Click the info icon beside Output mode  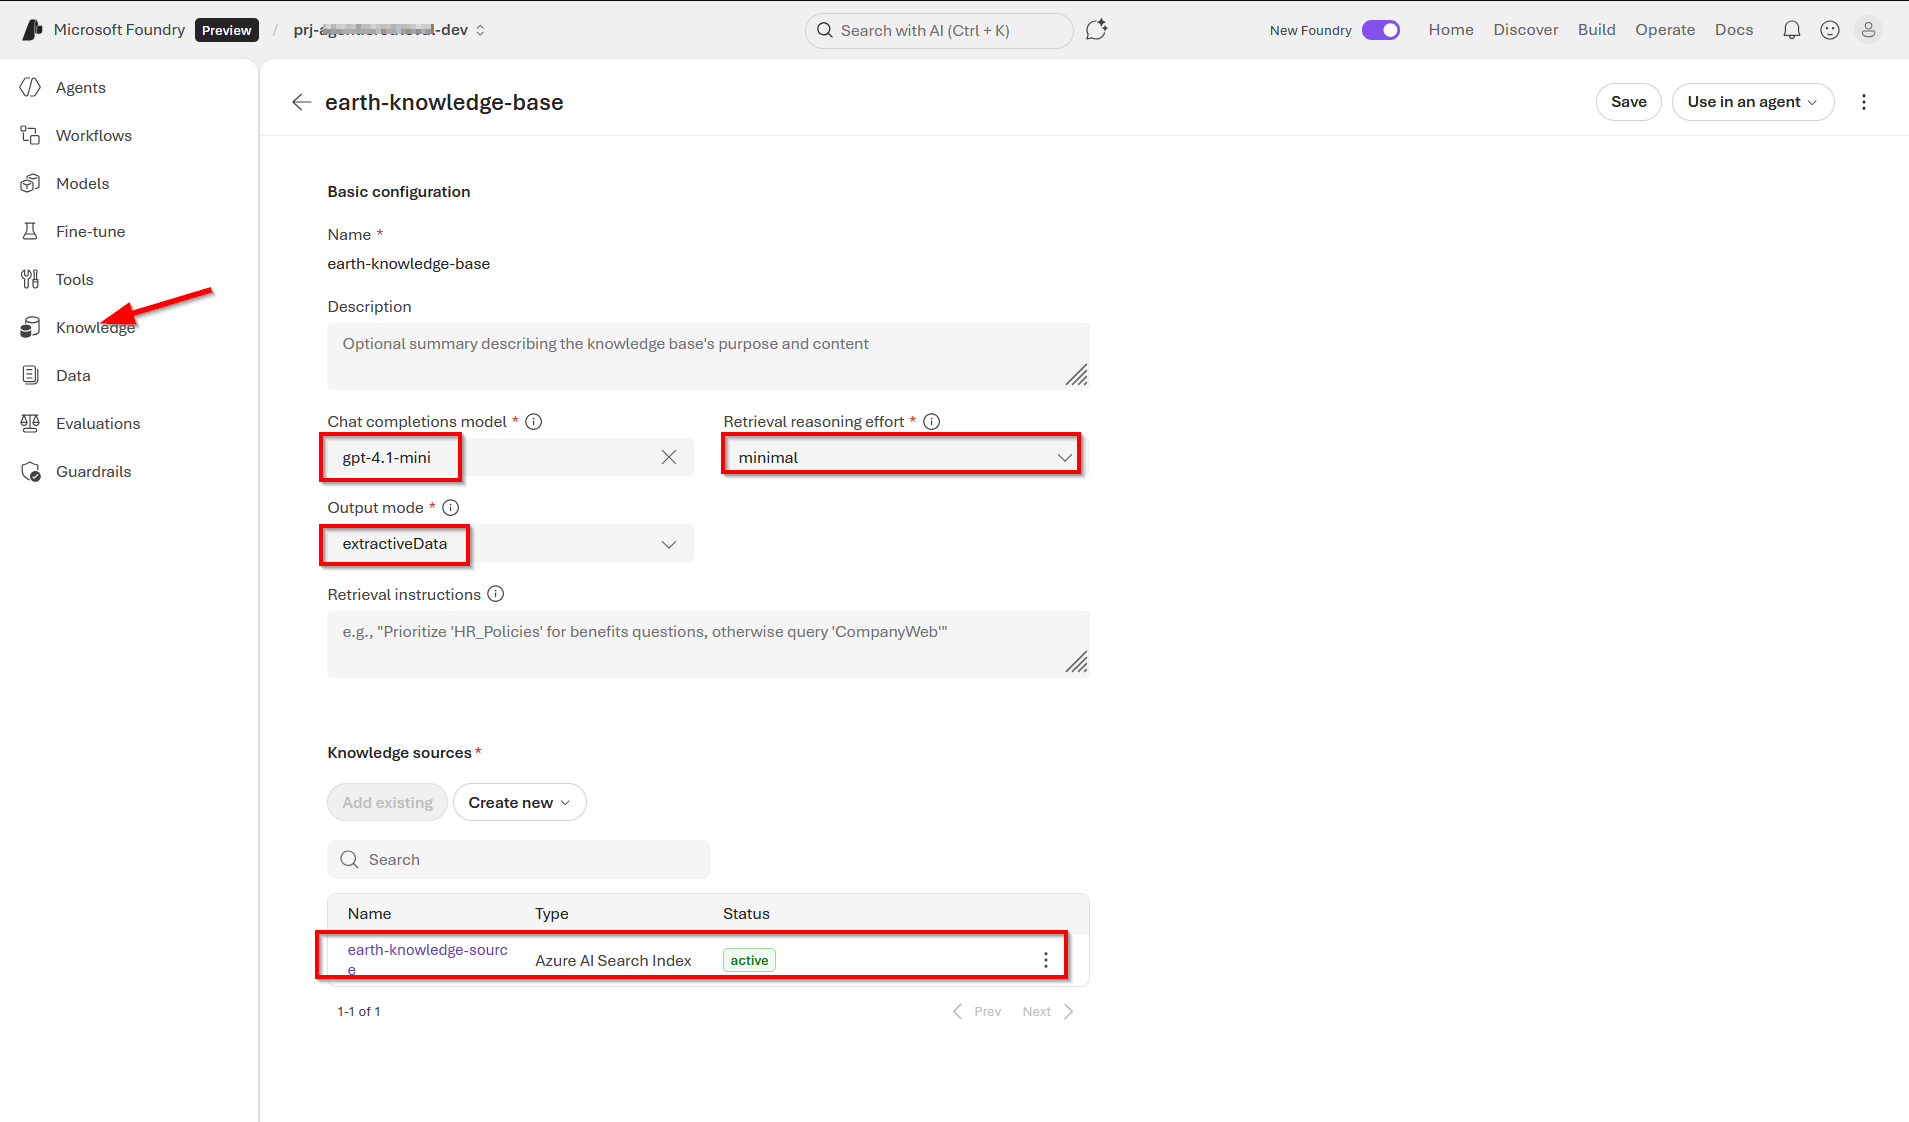pos(451,508)
